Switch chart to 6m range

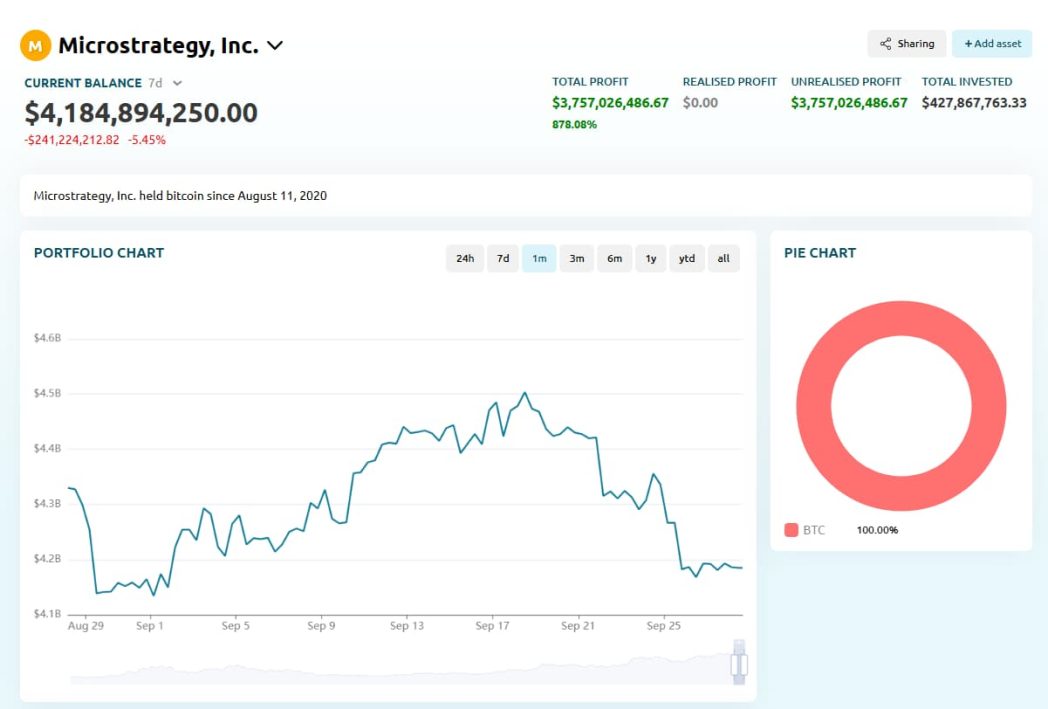[614, 259]
